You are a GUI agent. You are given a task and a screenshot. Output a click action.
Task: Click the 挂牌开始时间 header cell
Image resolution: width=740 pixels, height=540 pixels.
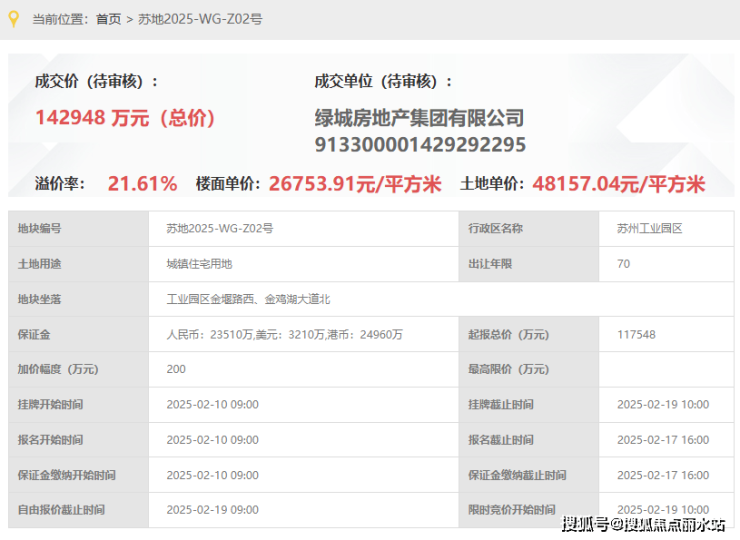[78, 405]
